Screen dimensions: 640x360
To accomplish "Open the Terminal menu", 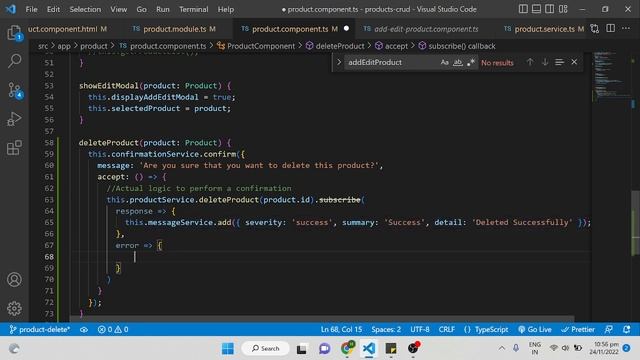I will [x=193, y=9].
